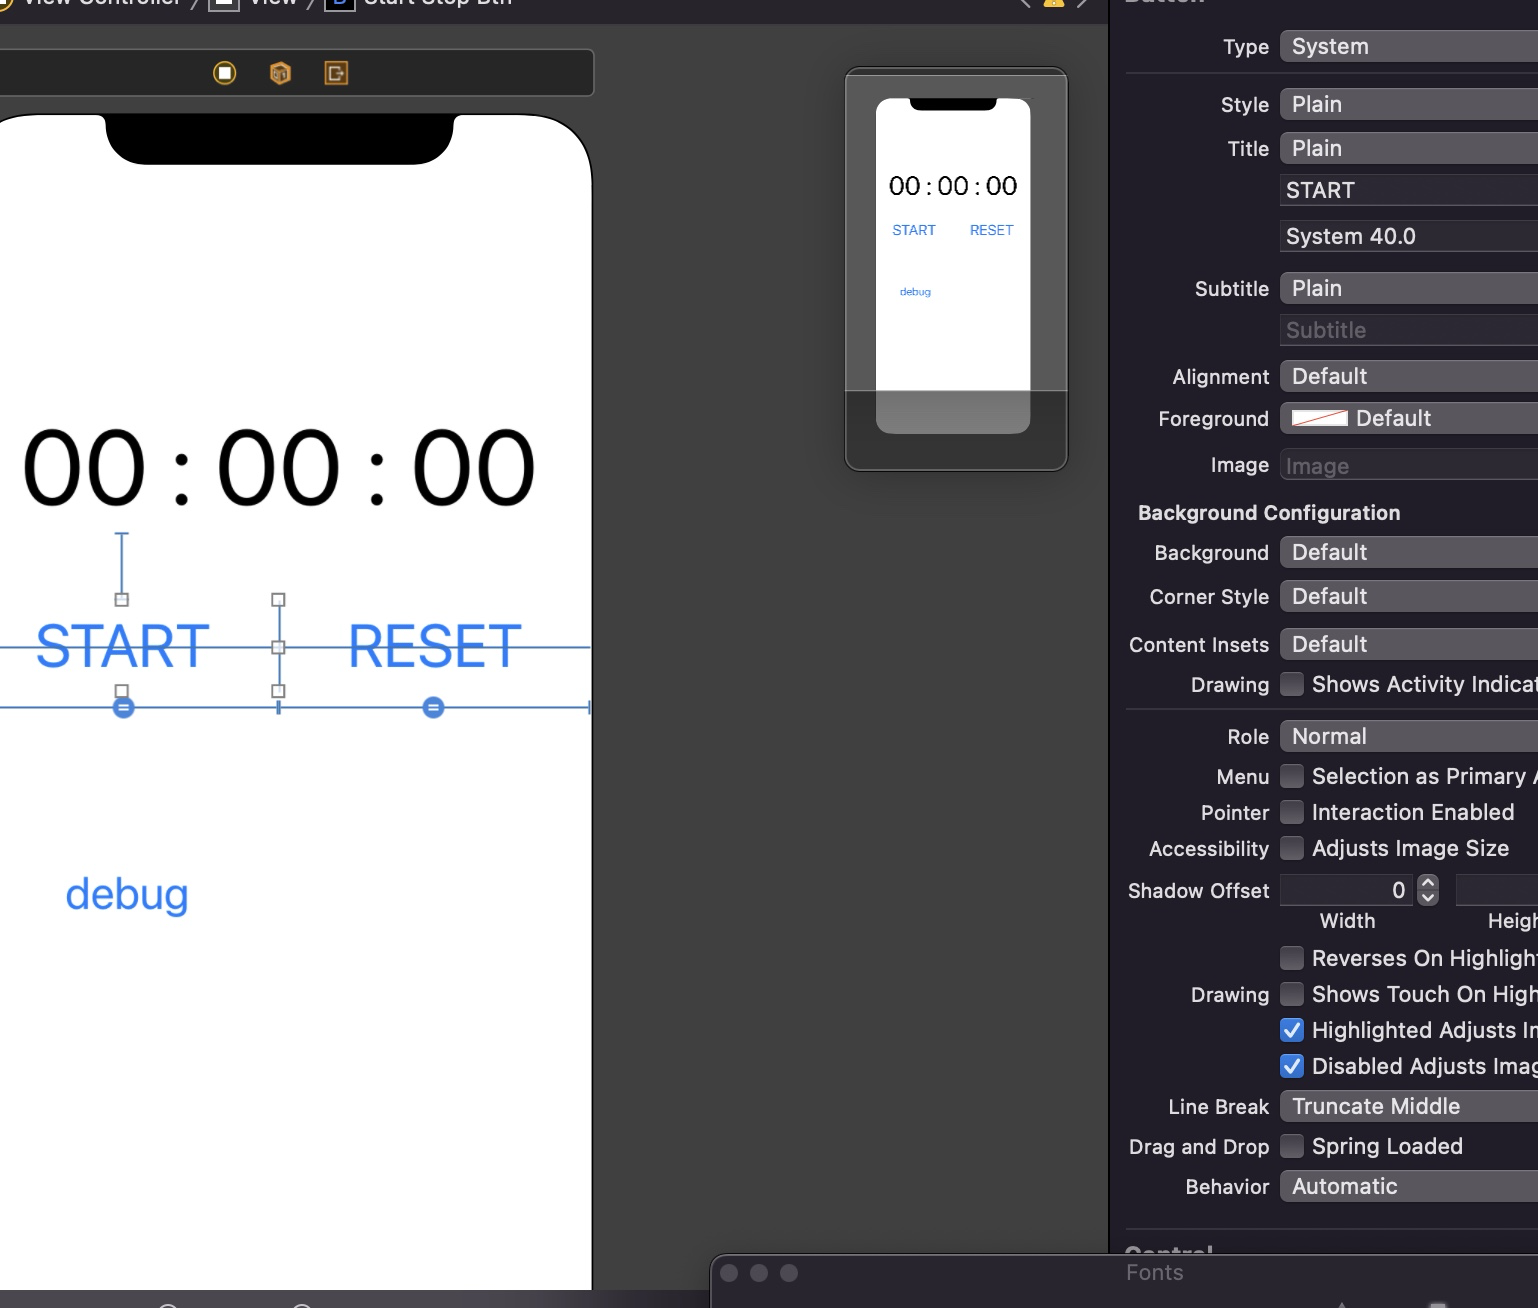Select the View Controller icon in scene dock
This screenshot has height=1308, width=1538.
(x=225, y=73)
